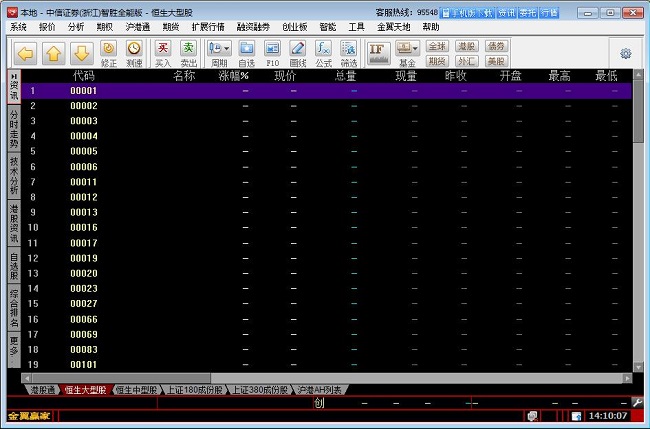This screenshot has width=650, height=429.
Task: Open settings gear icon
Action: (x=626, y=53)
